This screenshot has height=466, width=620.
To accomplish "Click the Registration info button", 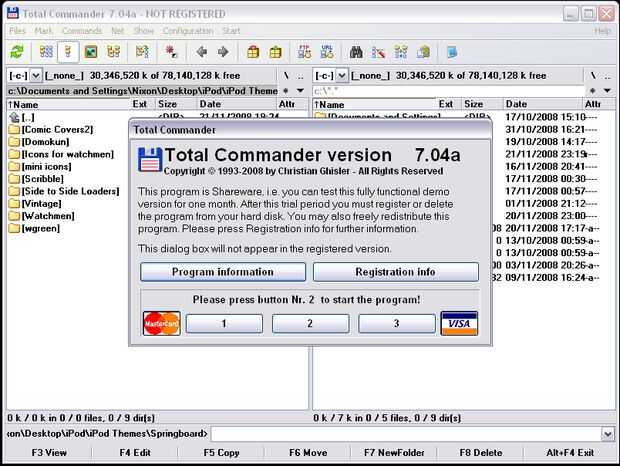I will [x=396, y=272].
